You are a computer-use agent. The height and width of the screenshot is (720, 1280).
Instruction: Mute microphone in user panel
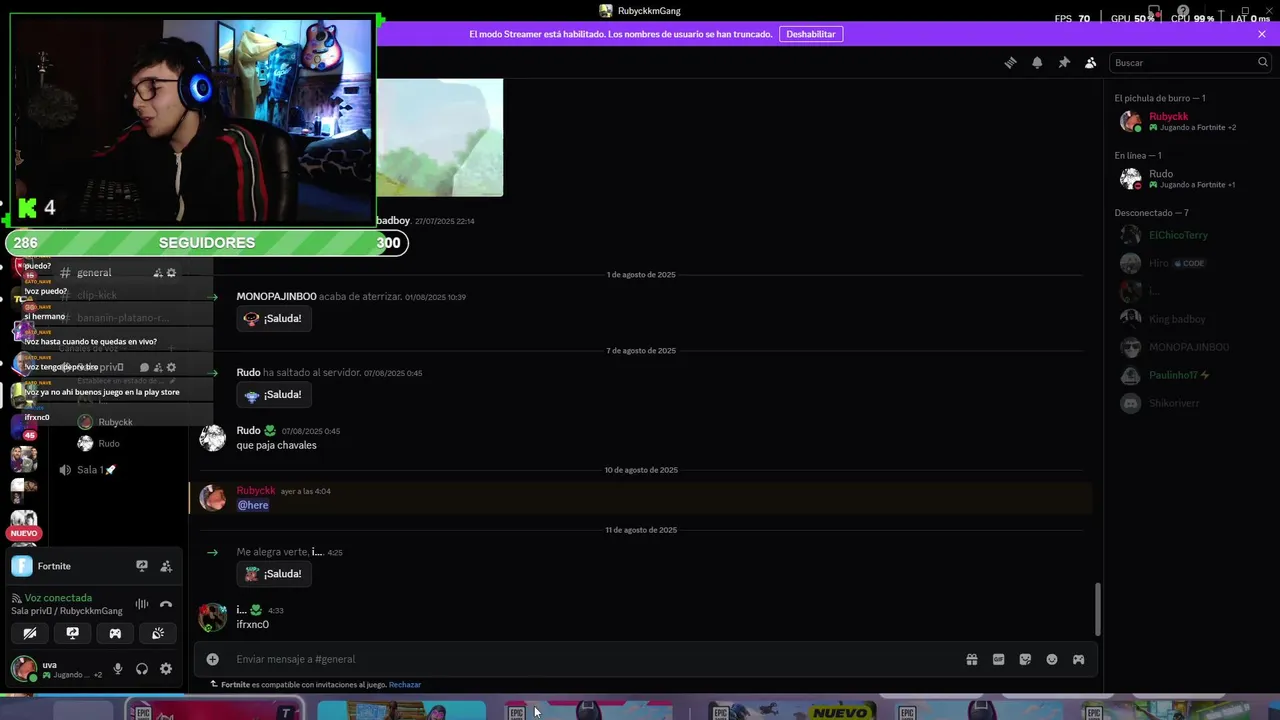(118, 669)
